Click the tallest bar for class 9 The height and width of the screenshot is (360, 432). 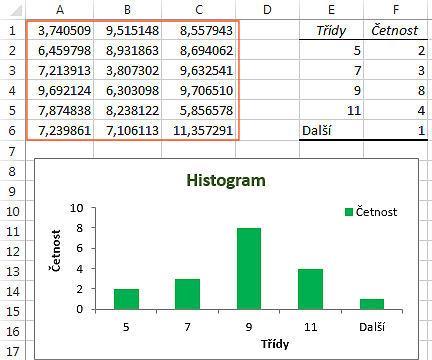tap(249, 269)
